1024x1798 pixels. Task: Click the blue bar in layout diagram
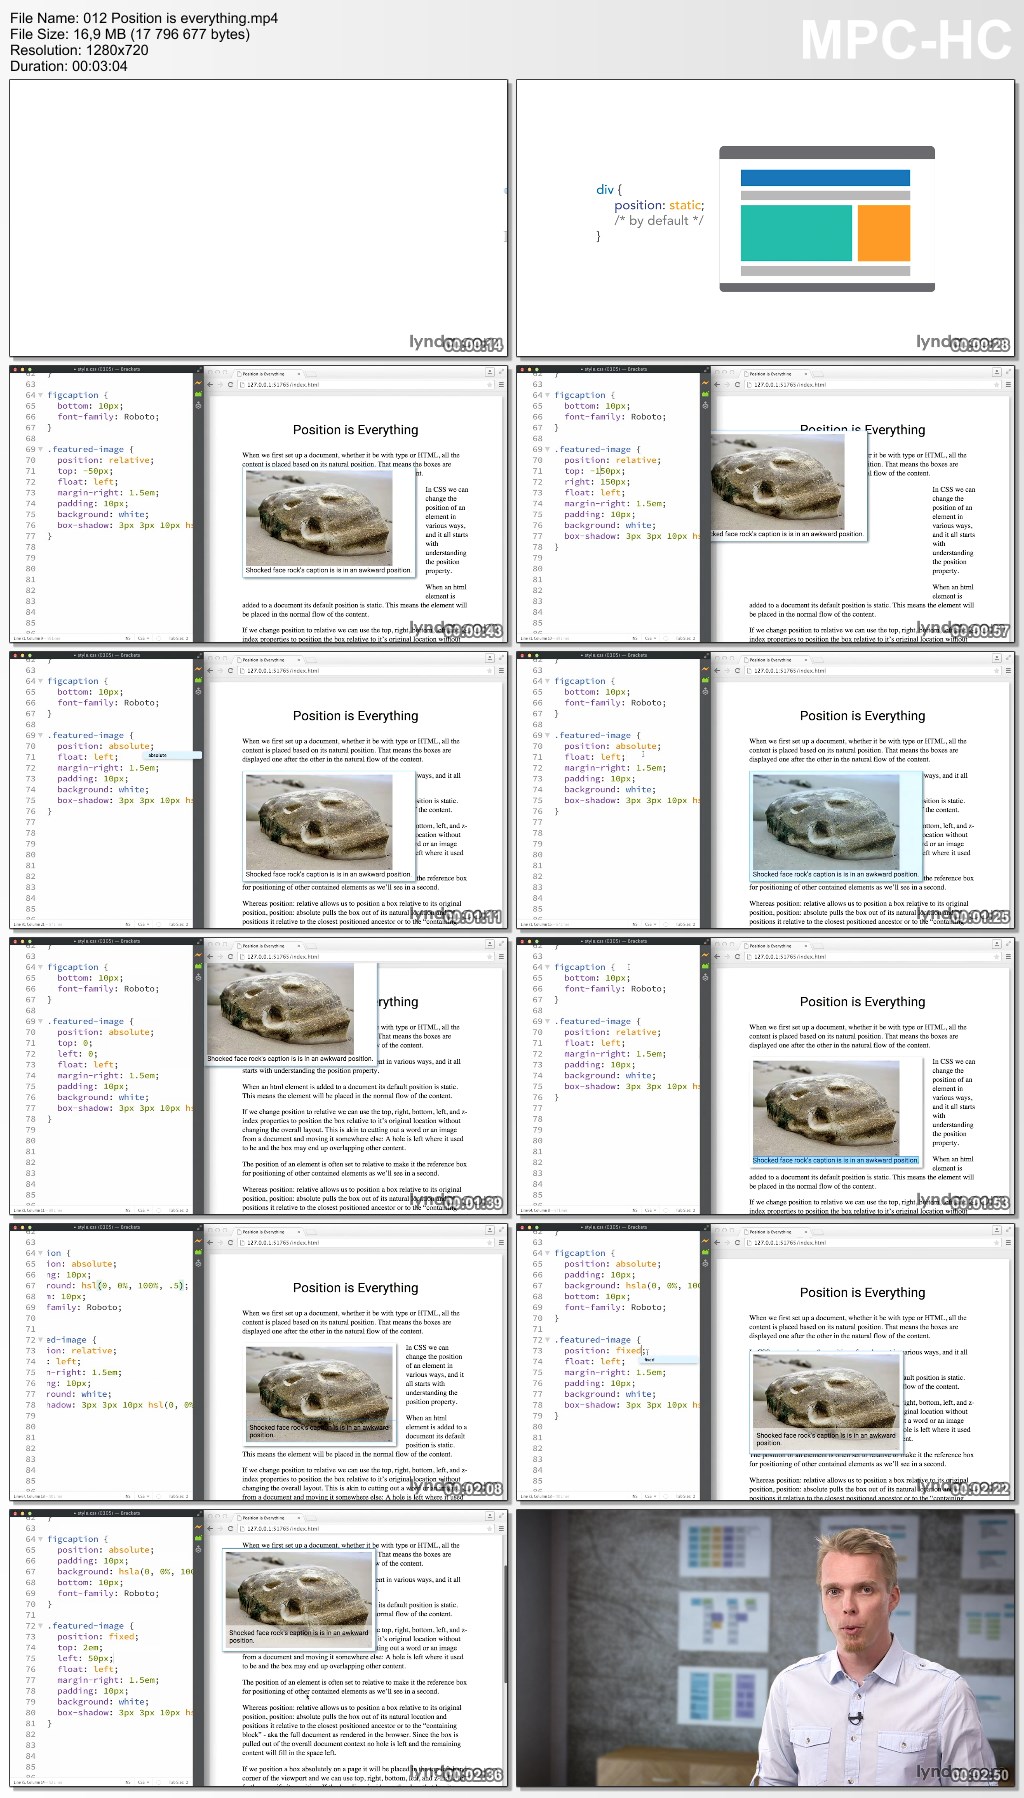point(826,177)
